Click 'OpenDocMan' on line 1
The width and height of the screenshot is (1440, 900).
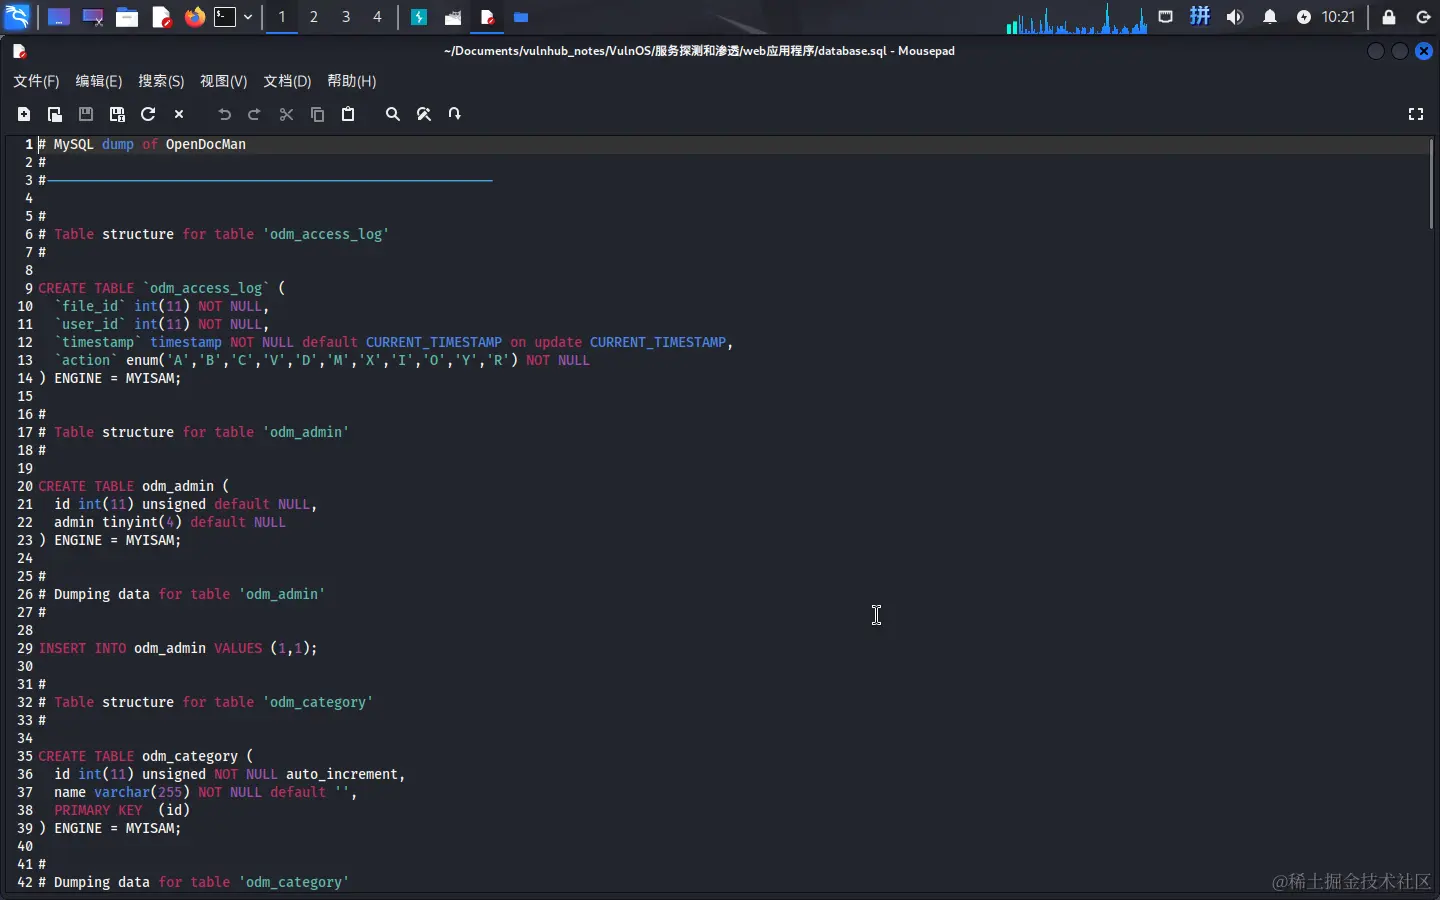(206, 144)
